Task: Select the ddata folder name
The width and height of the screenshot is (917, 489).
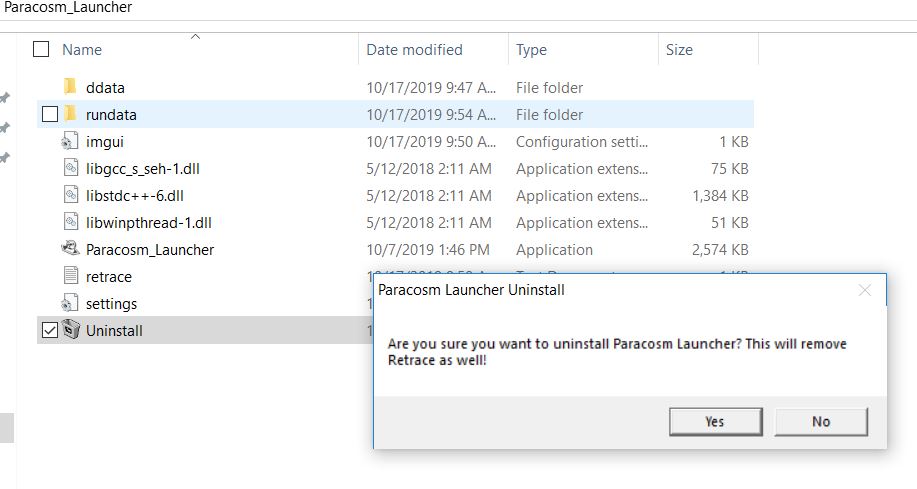Action: pyautogui.click(x=105, y=88)
